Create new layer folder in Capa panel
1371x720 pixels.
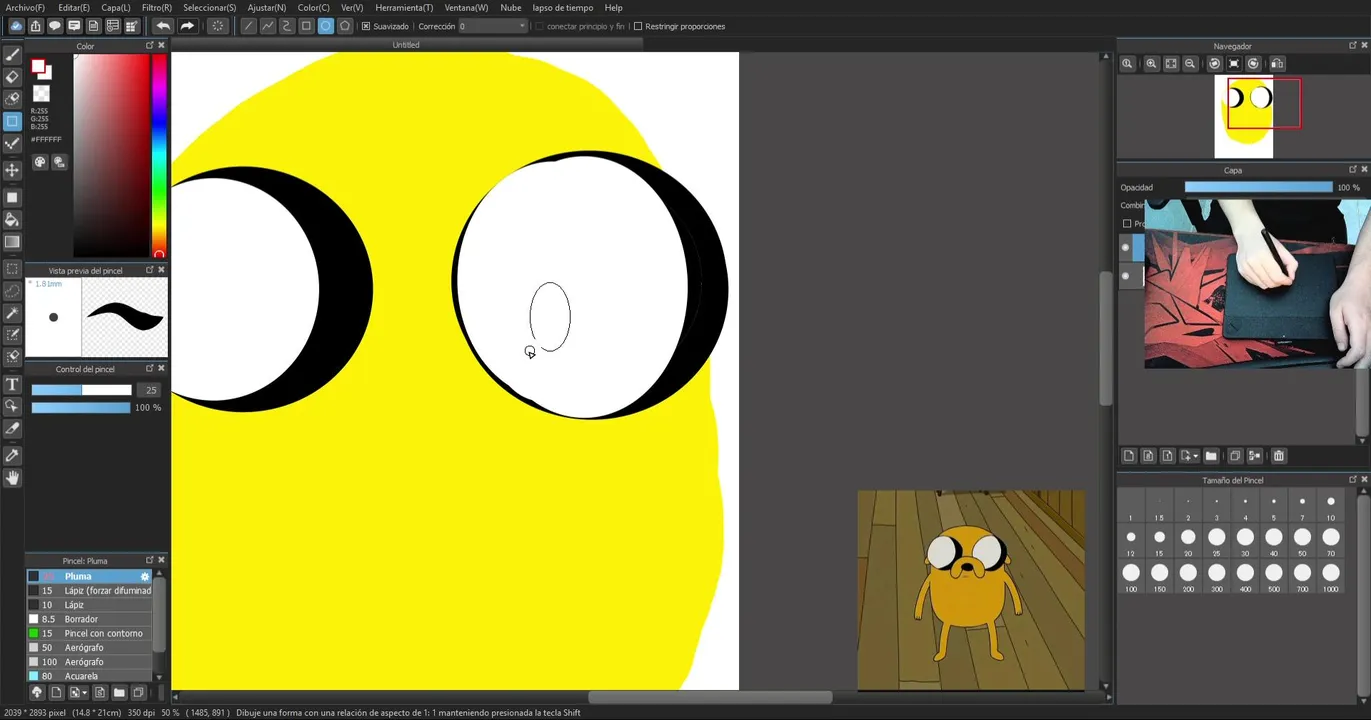coord(1211,456)
